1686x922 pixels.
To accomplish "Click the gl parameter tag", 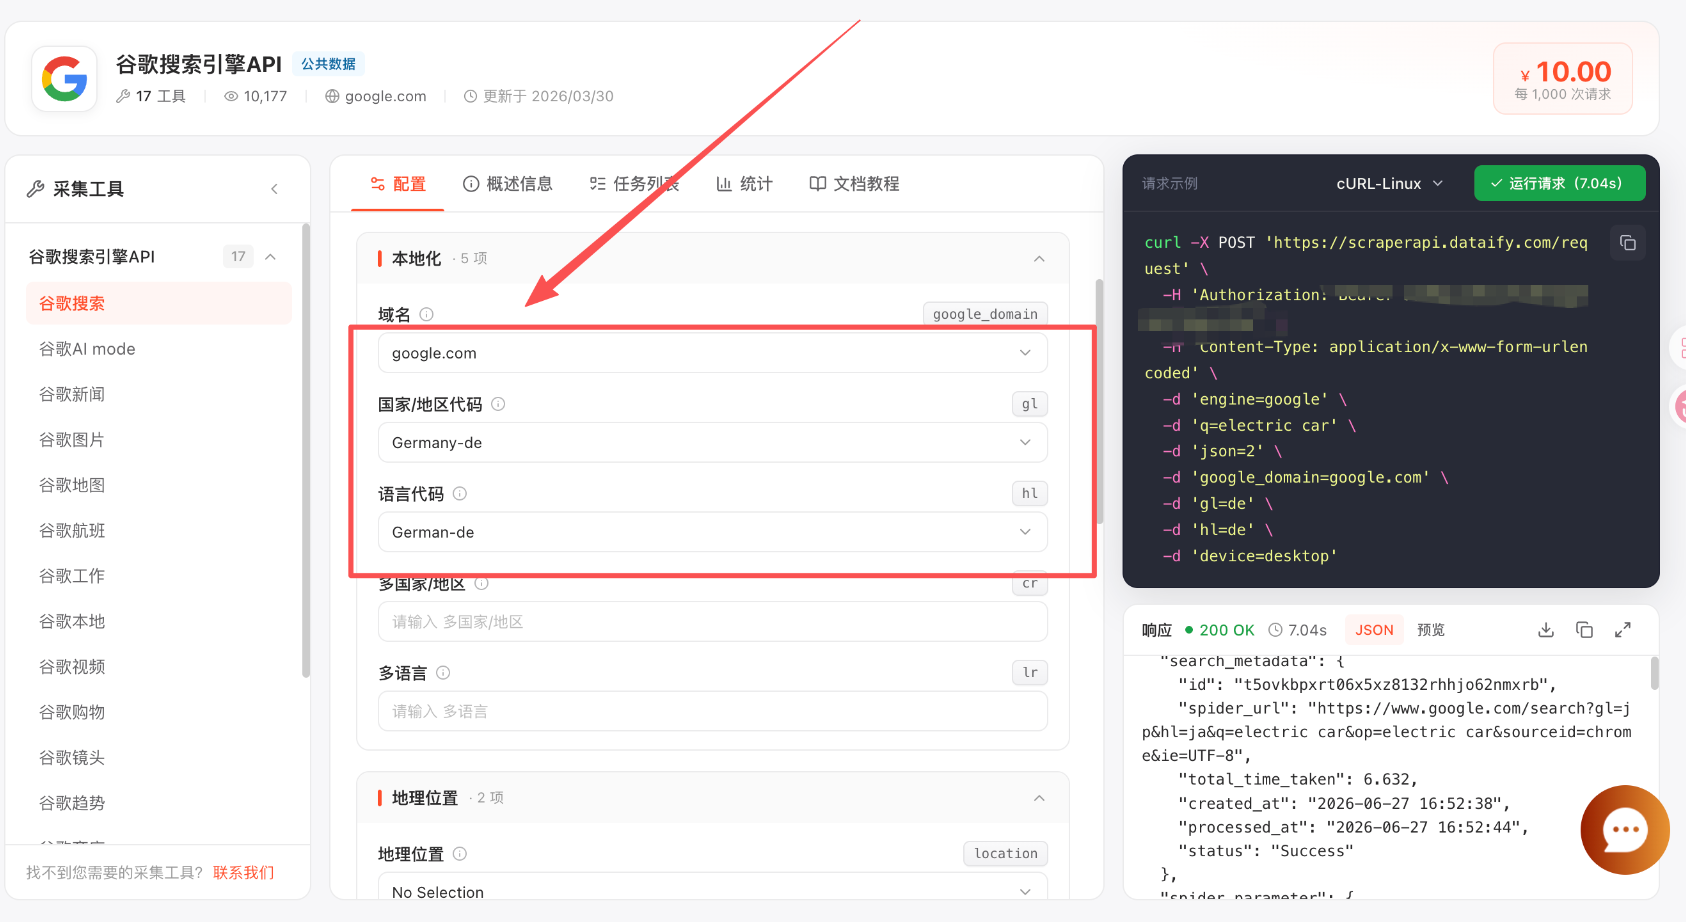I will (1030, 404).
